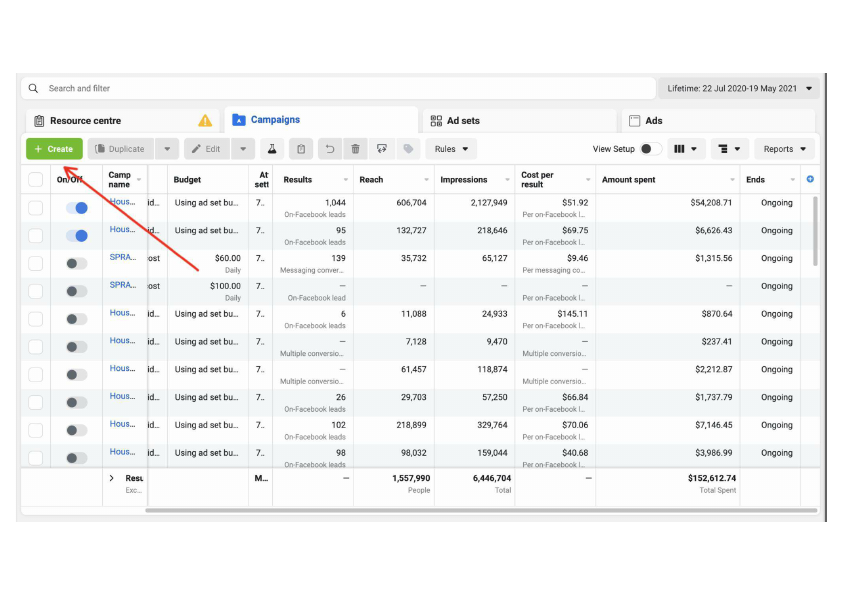Click the total reach value 1,557,990
This screenshot has height=595, width=842.
click(411, 478)
